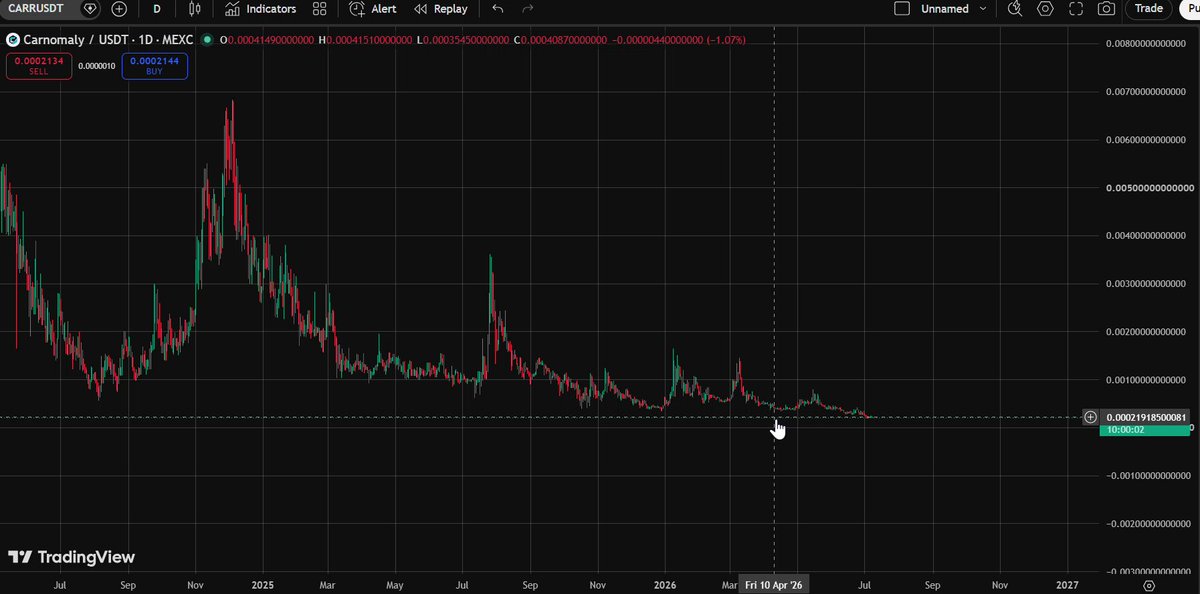Undo the last chart action
This screenshot has width=1200, height=594.
498,9
